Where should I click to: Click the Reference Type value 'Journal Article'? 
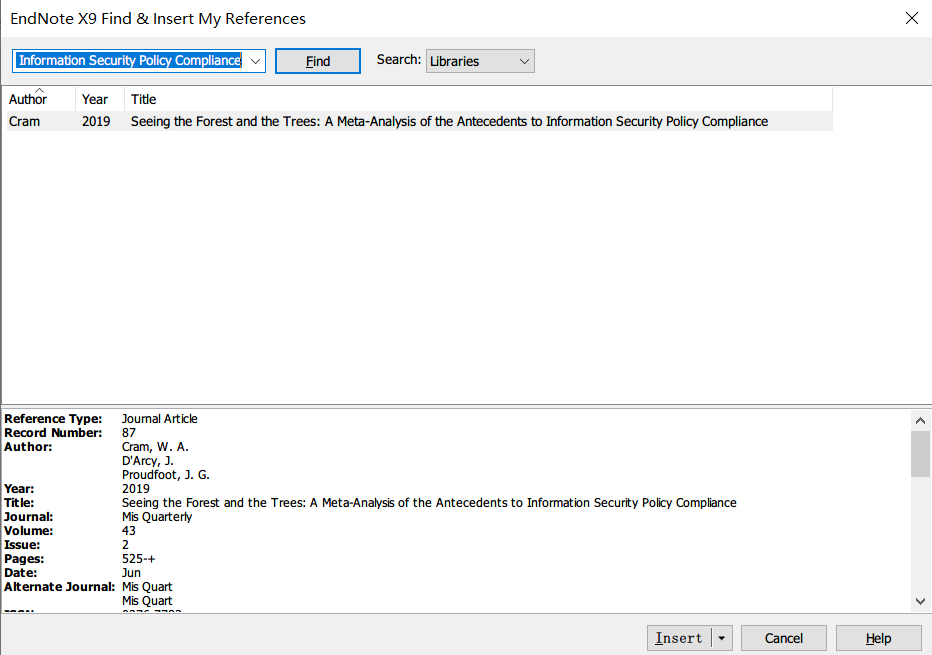[159, 419]
